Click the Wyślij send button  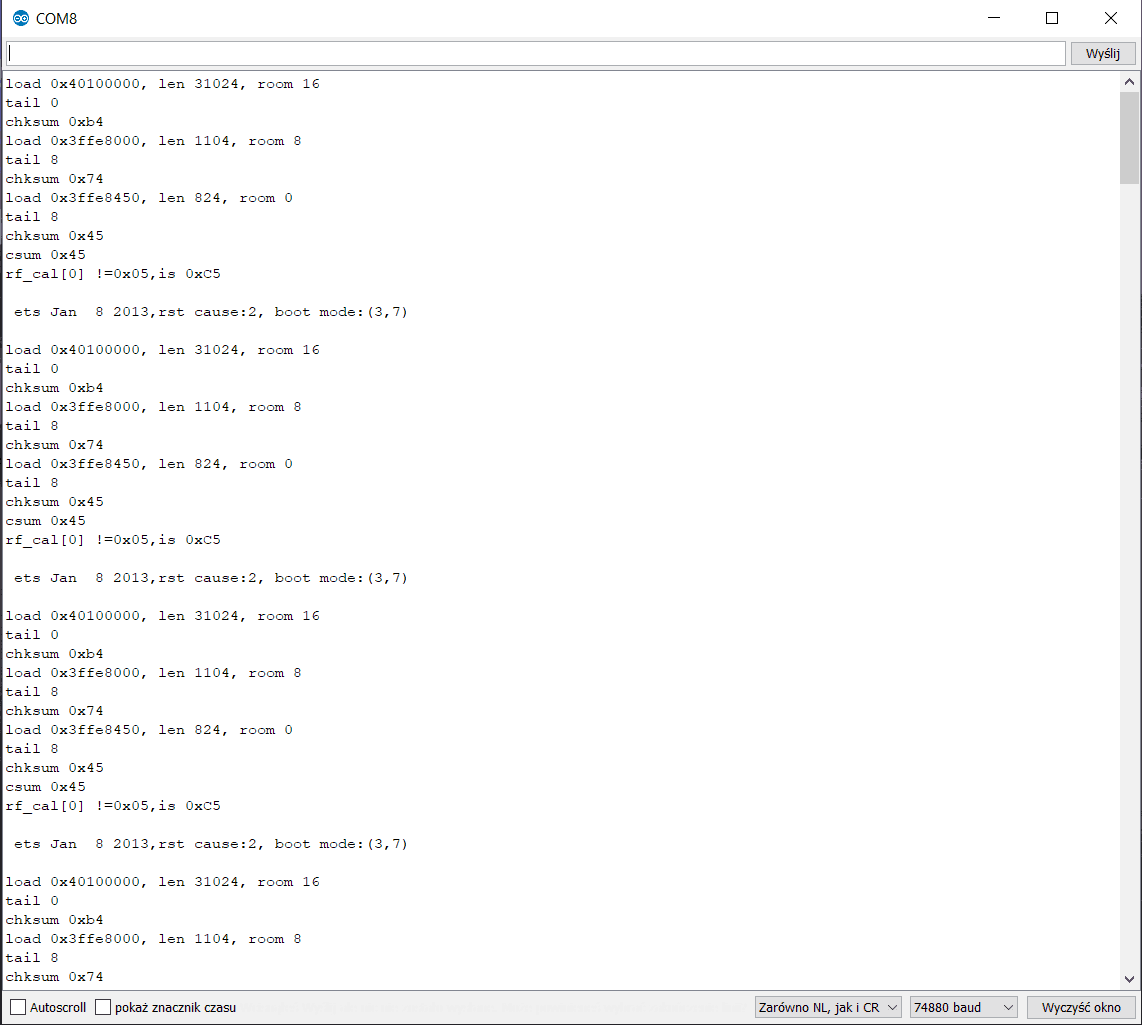[x=1103, y=53]
